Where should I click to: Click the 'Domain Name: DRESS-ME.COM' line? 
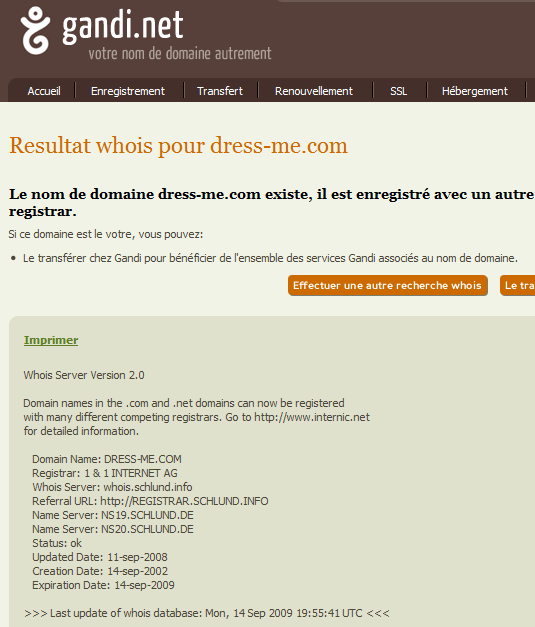tap(107, 459)
